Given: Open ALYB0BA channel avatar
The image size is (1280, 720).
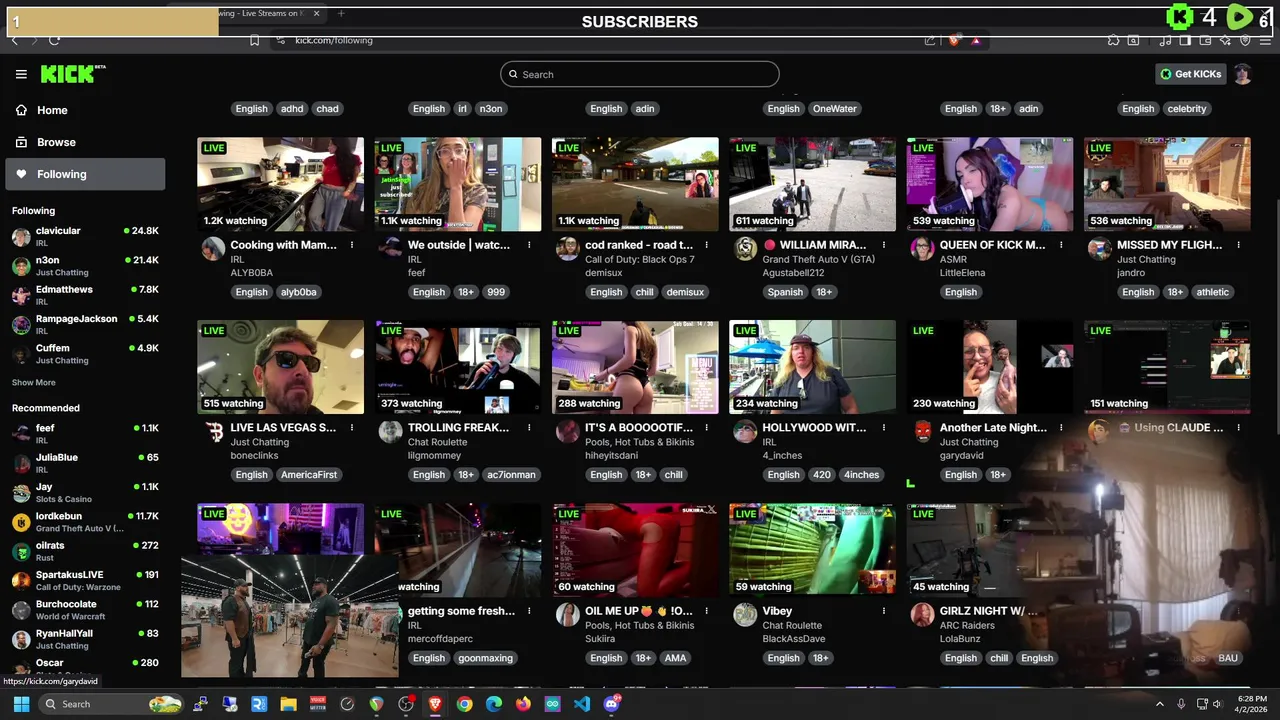Looking at the screenshot, I should [x=213, y=249].
